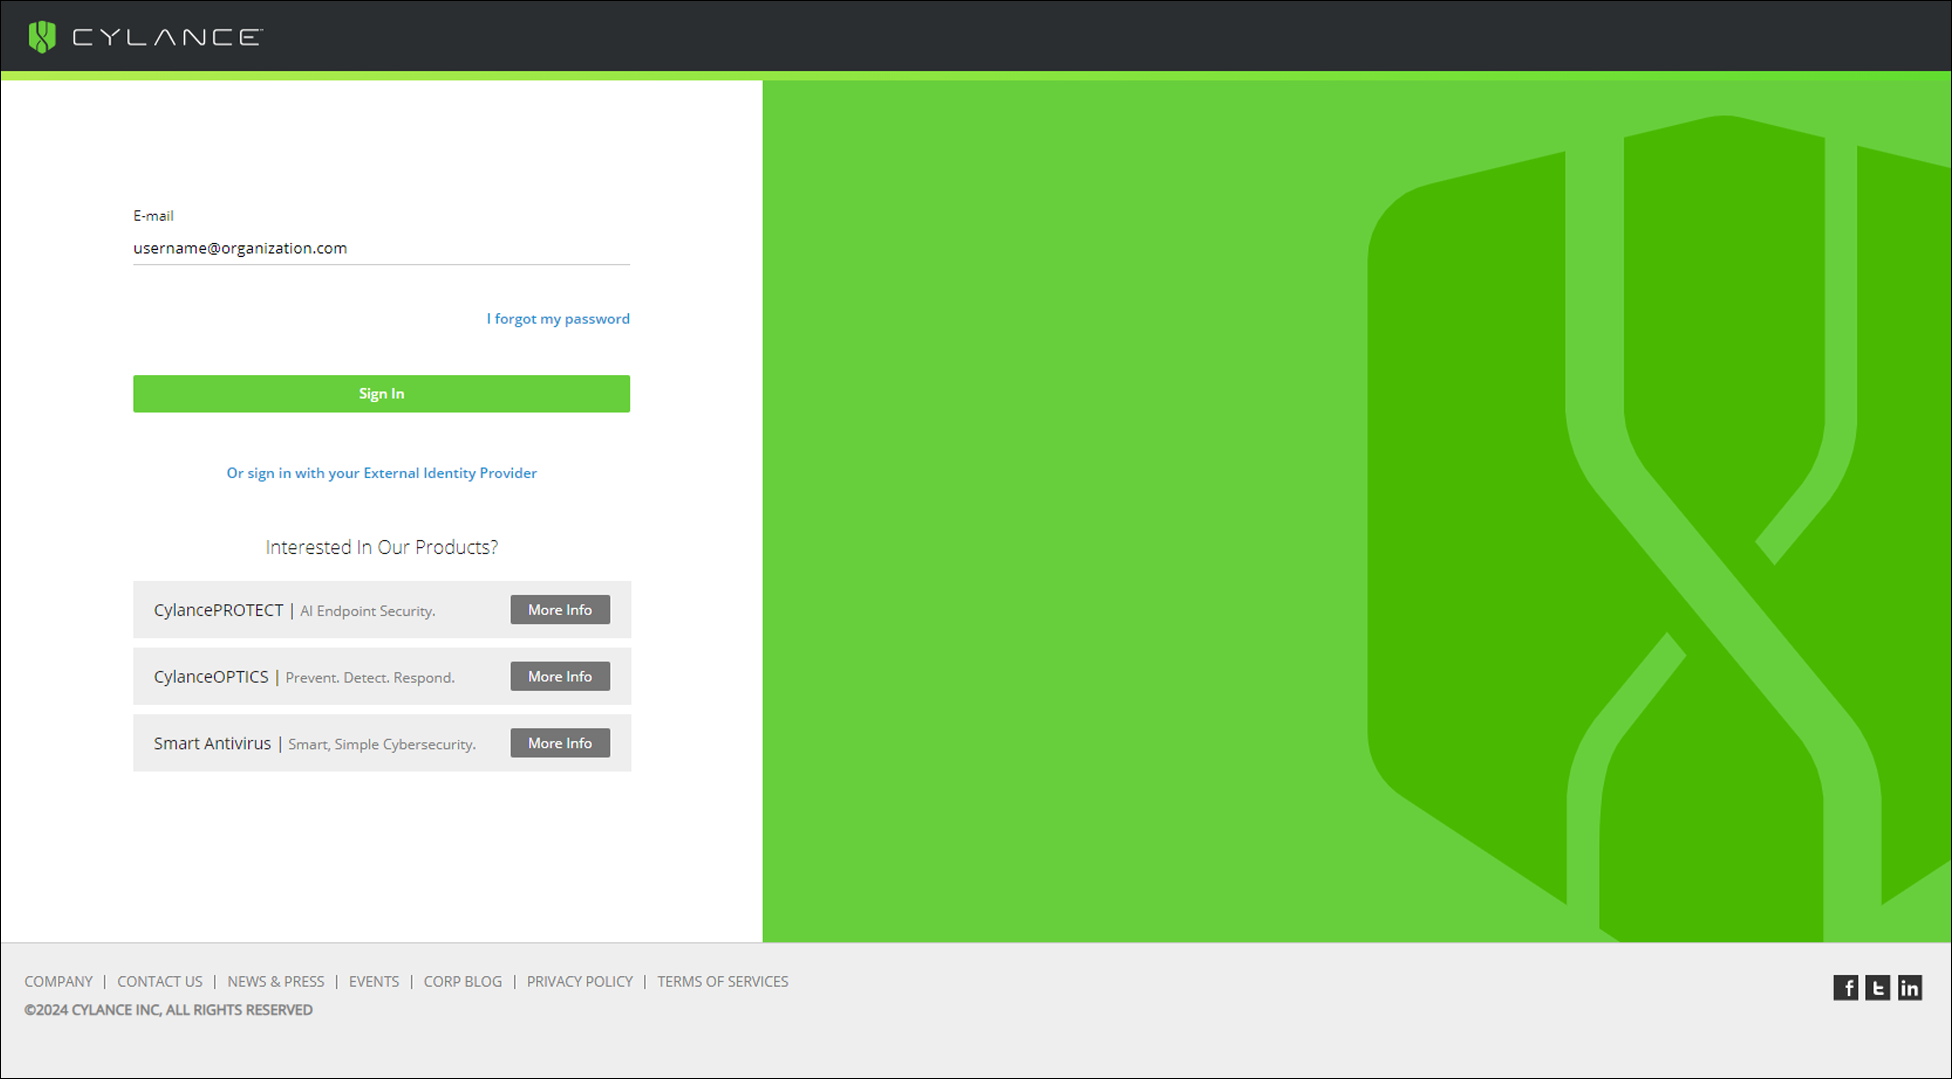The image size is (1952, 1079).
Task: Click the 'I forgot my password' link
Action: tap(558, 319)
